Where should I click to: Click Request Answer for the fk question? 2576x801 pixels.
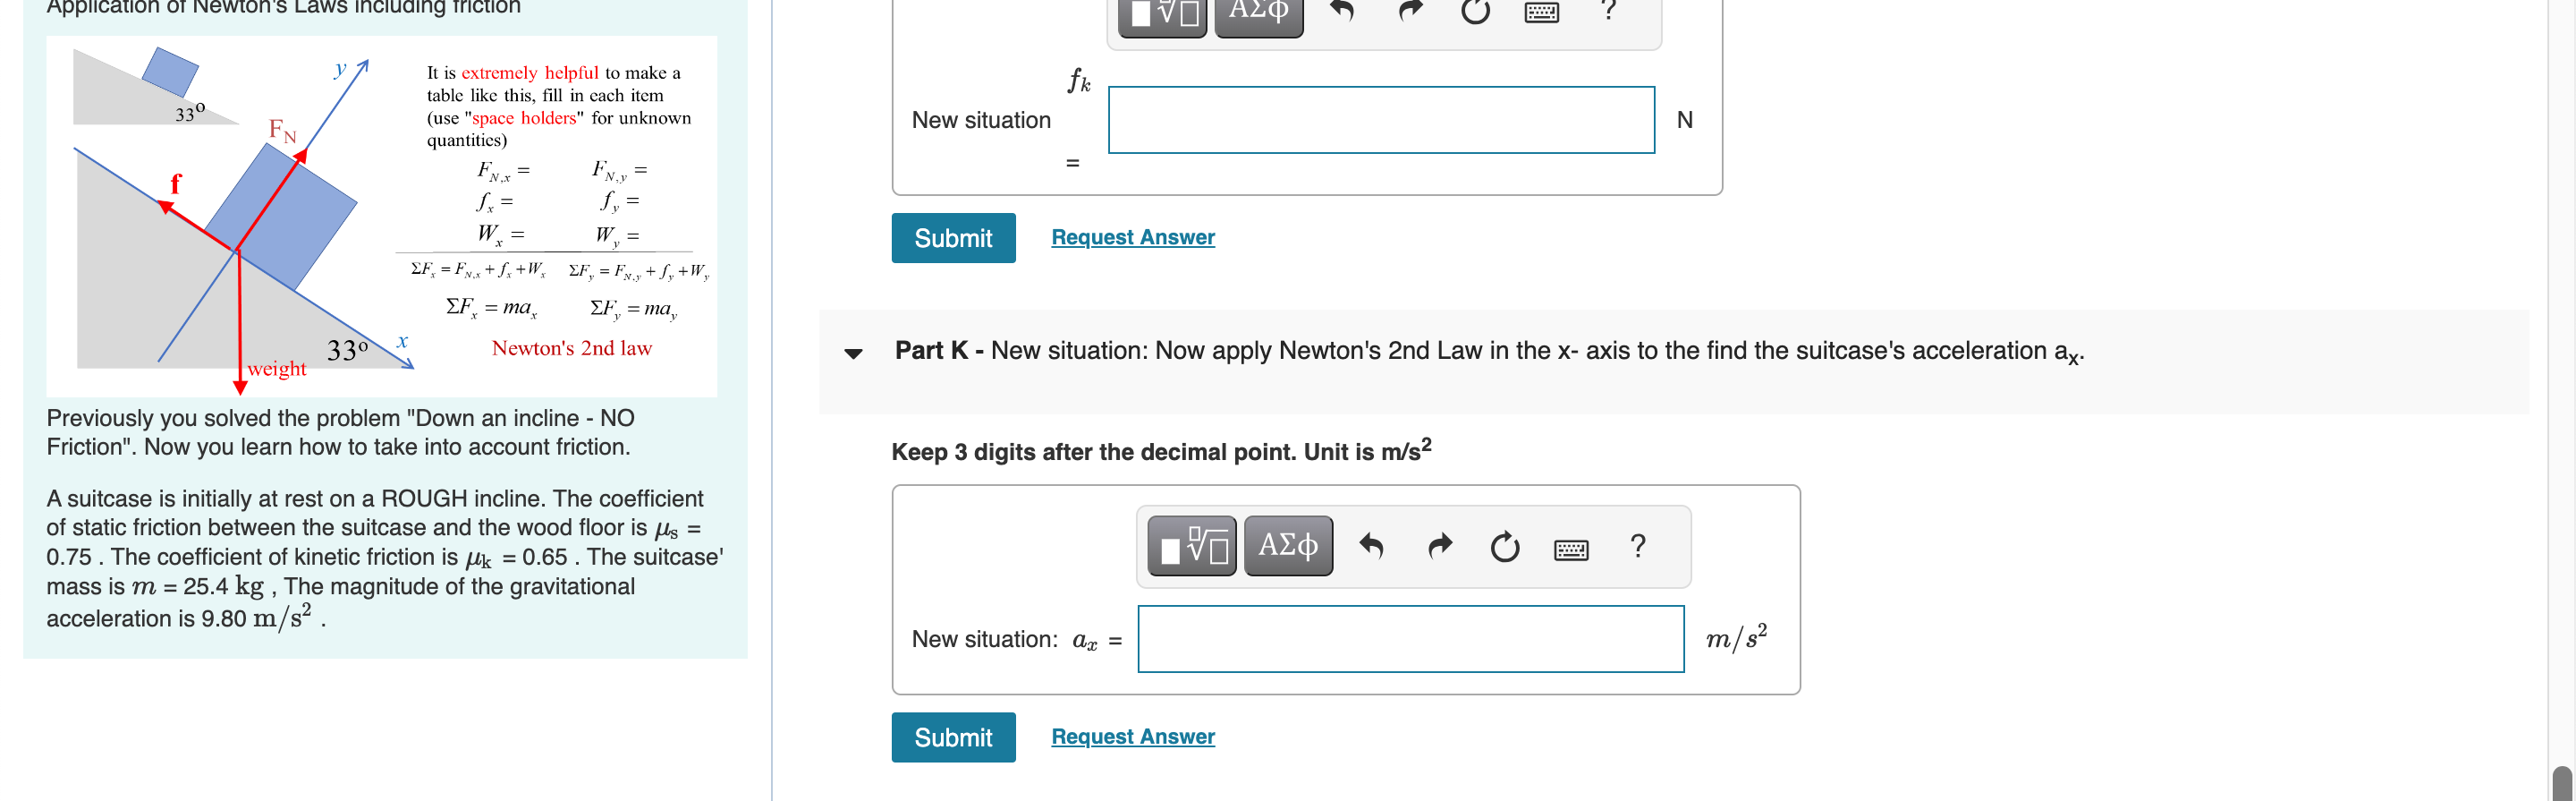[1132, 237]
